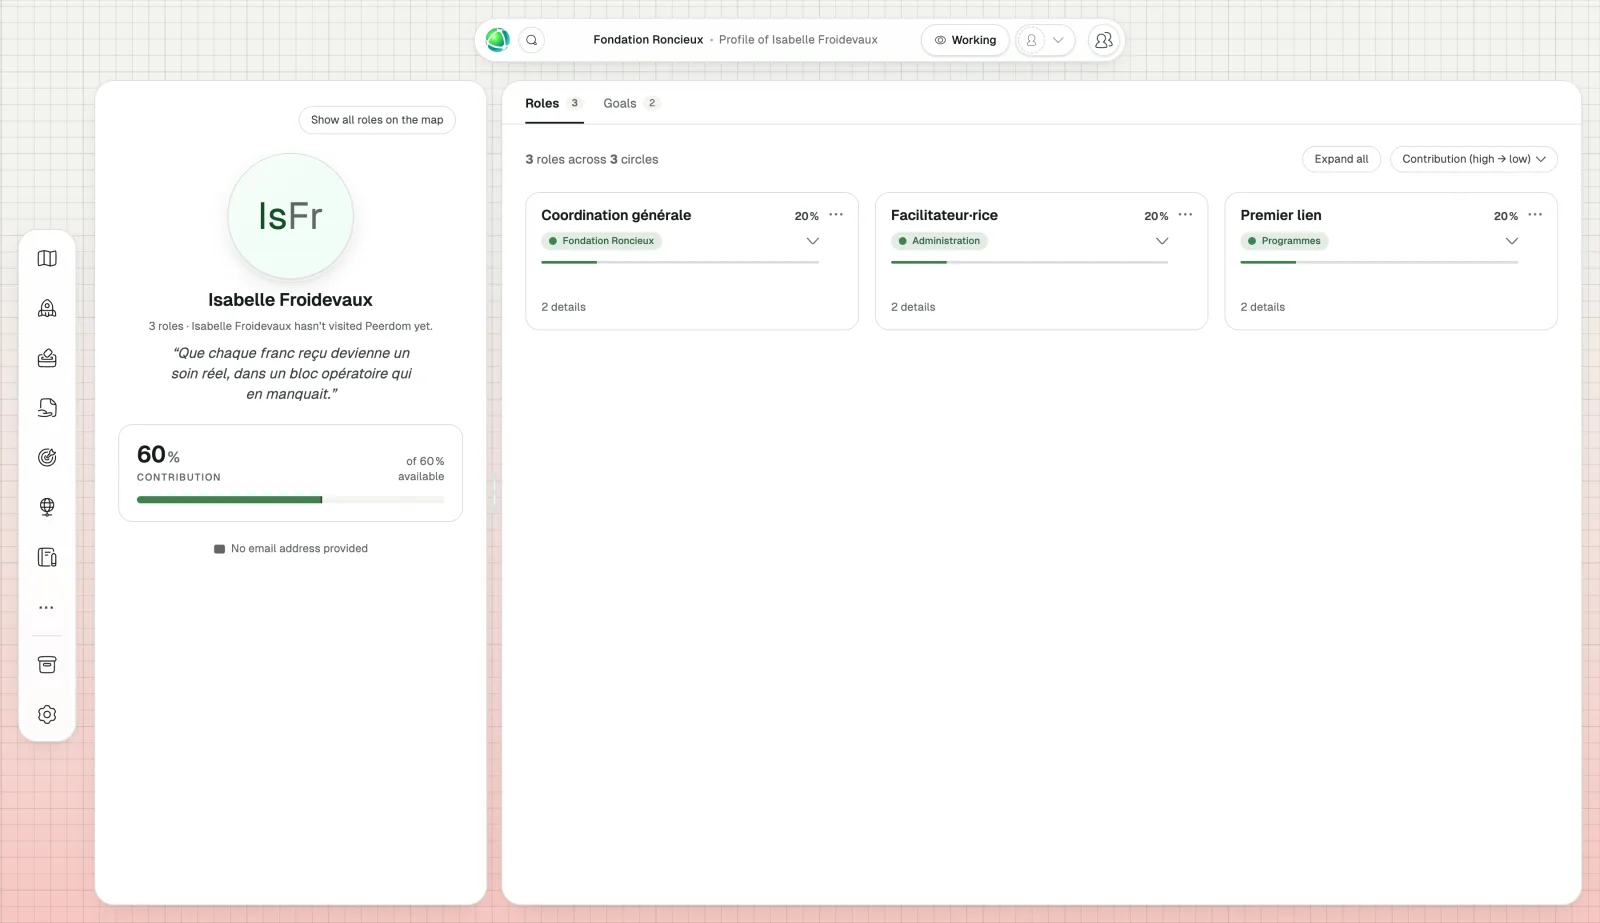The width and height of the screenshot is (1600, 923).
Task: Open the archive box icon in sidebar
Action: 47,665
